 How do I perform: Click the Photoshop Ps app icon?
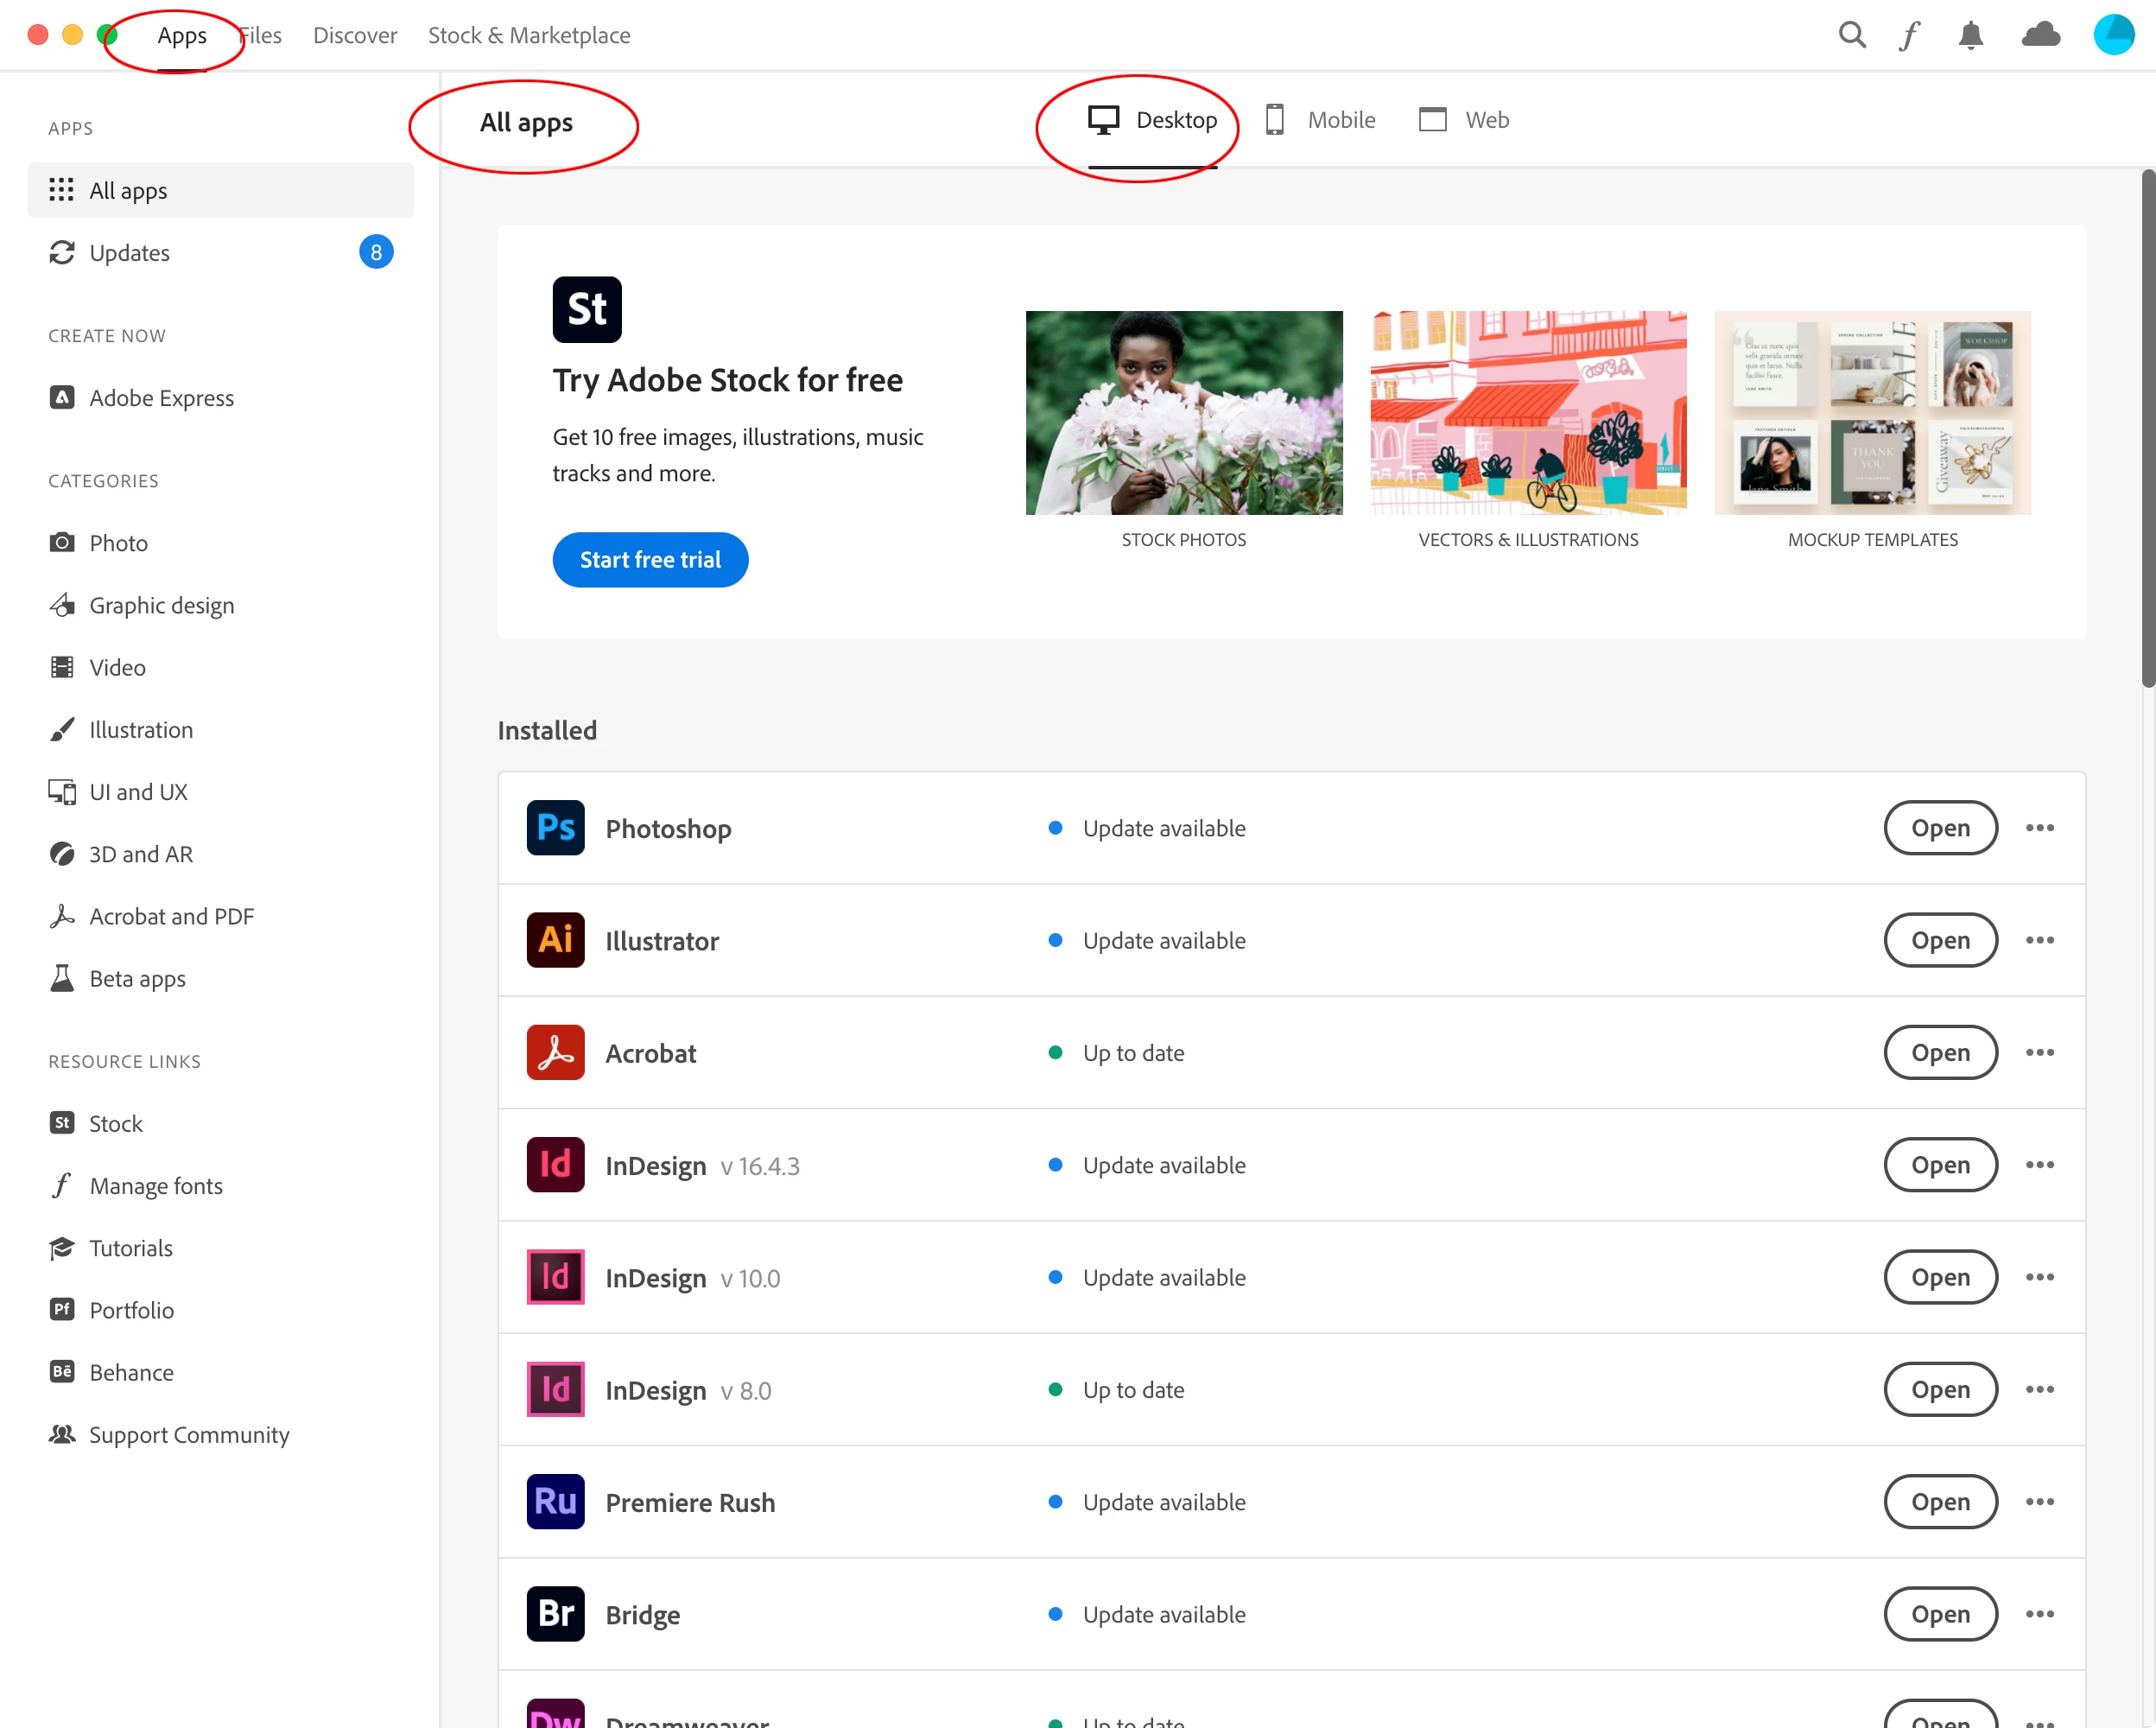(x=555, y=828)
